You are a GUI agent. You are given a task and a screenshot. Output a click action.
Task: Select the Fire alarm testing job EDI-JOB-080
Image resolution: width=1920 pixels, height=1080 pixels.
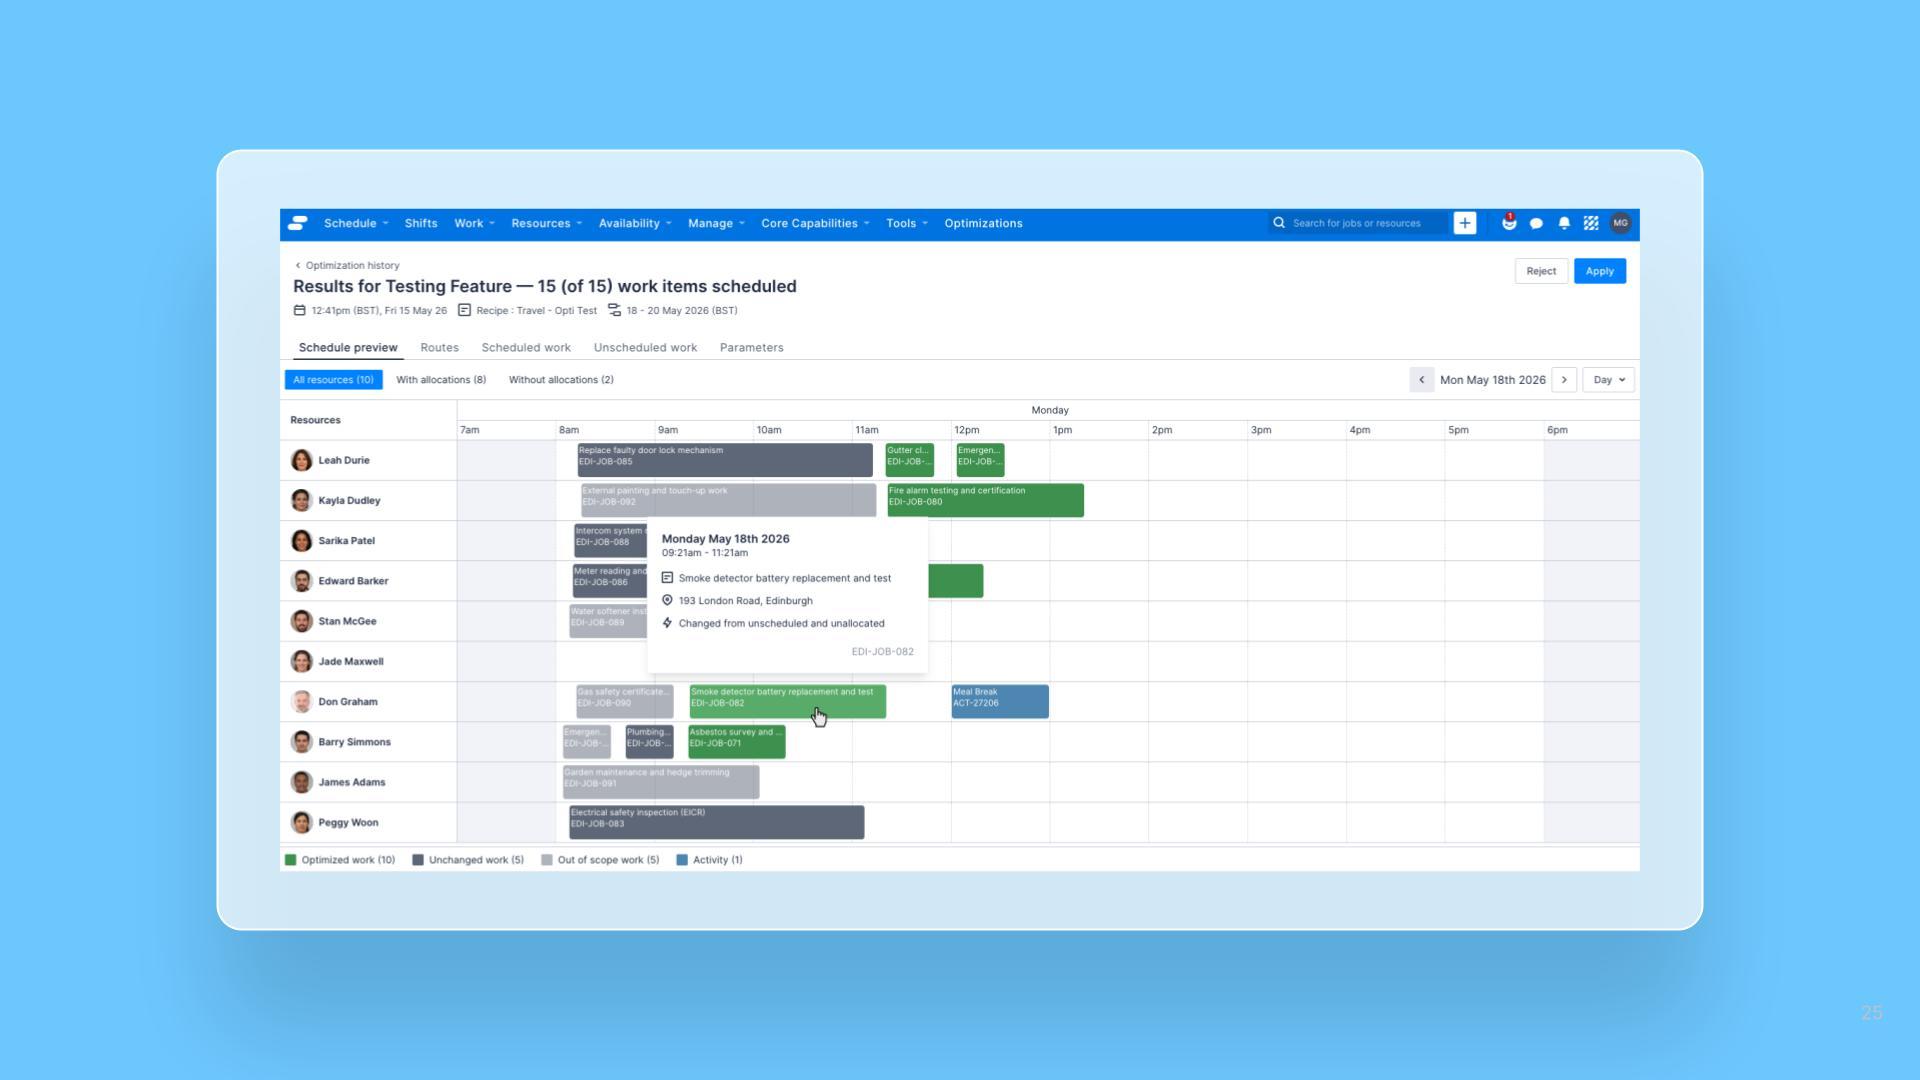[985, 500]
